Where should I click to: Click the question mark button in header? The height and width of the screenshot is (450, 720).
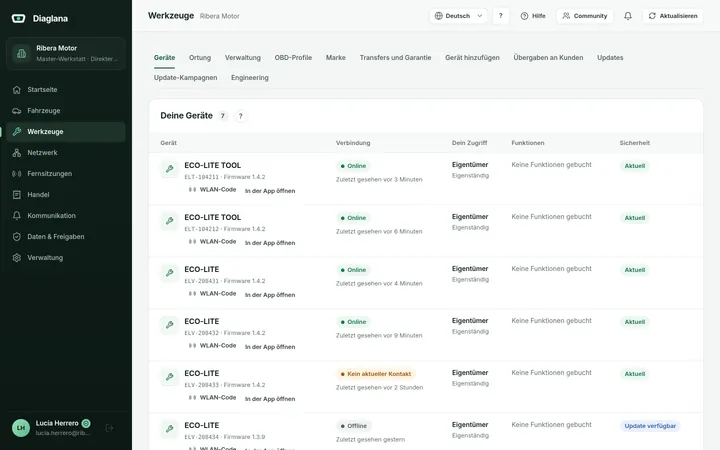pyautogui.click(x=501, y=16)
